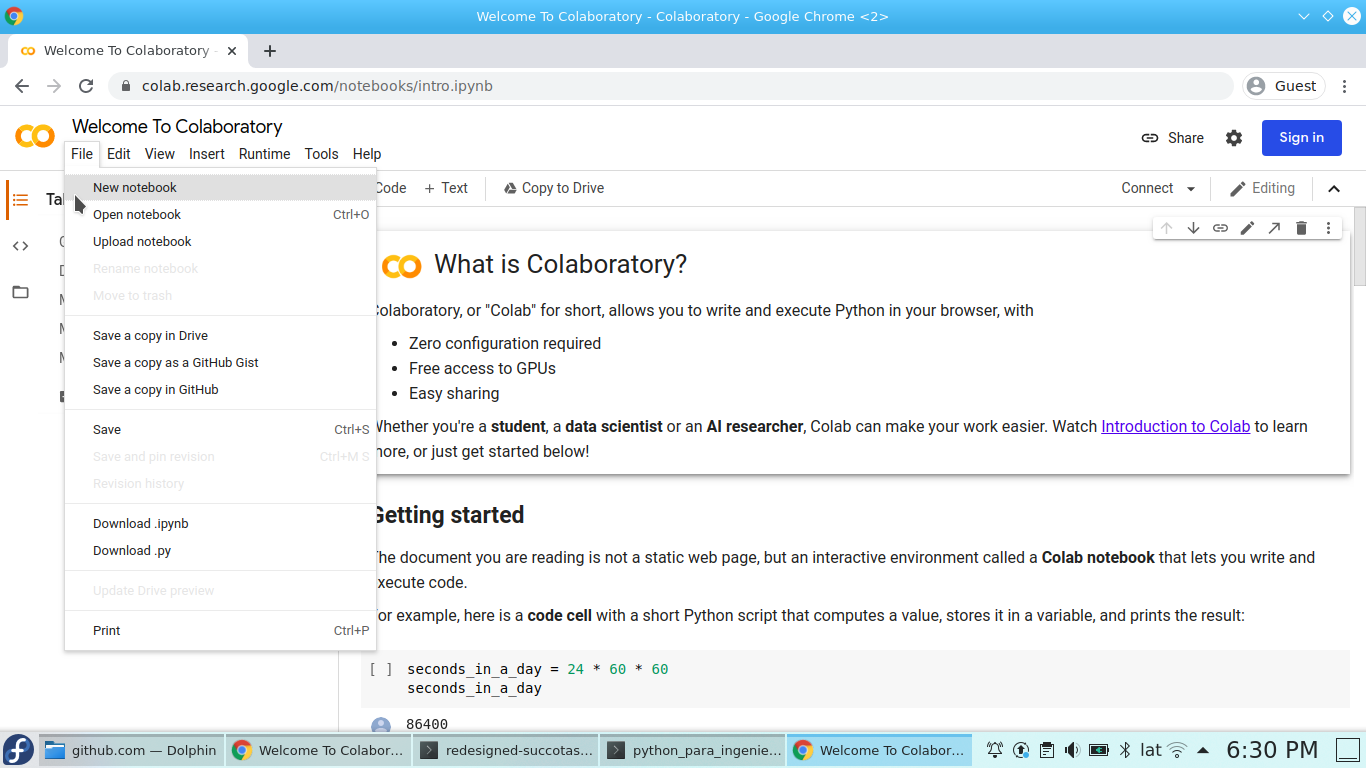
Task: Click the Colab logo in header
Action: pyautogui.click(x=35, y=136)
